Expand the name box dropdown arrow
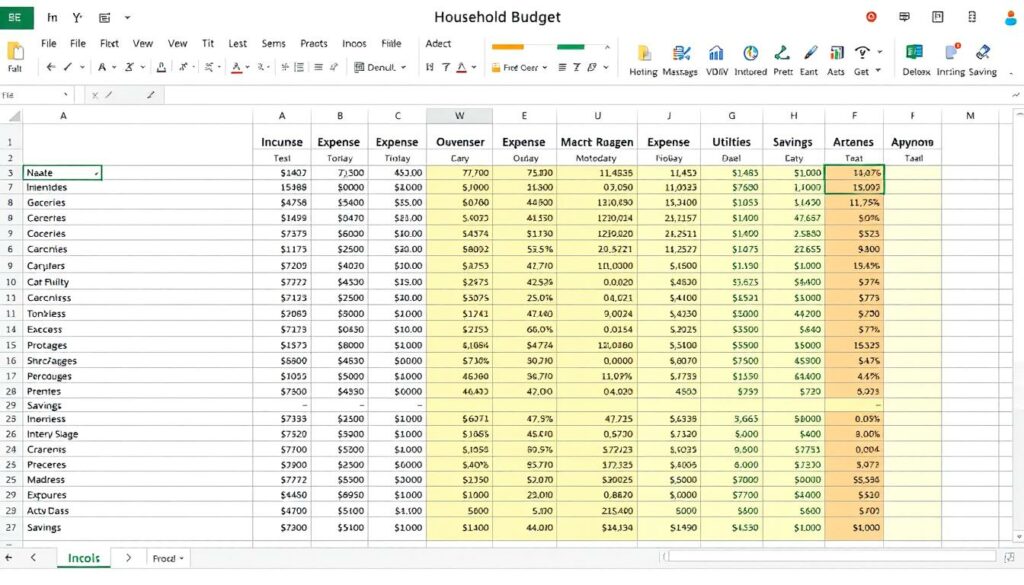The width and height of the screenshot is (1024, 585). click(x=66, y=94)
